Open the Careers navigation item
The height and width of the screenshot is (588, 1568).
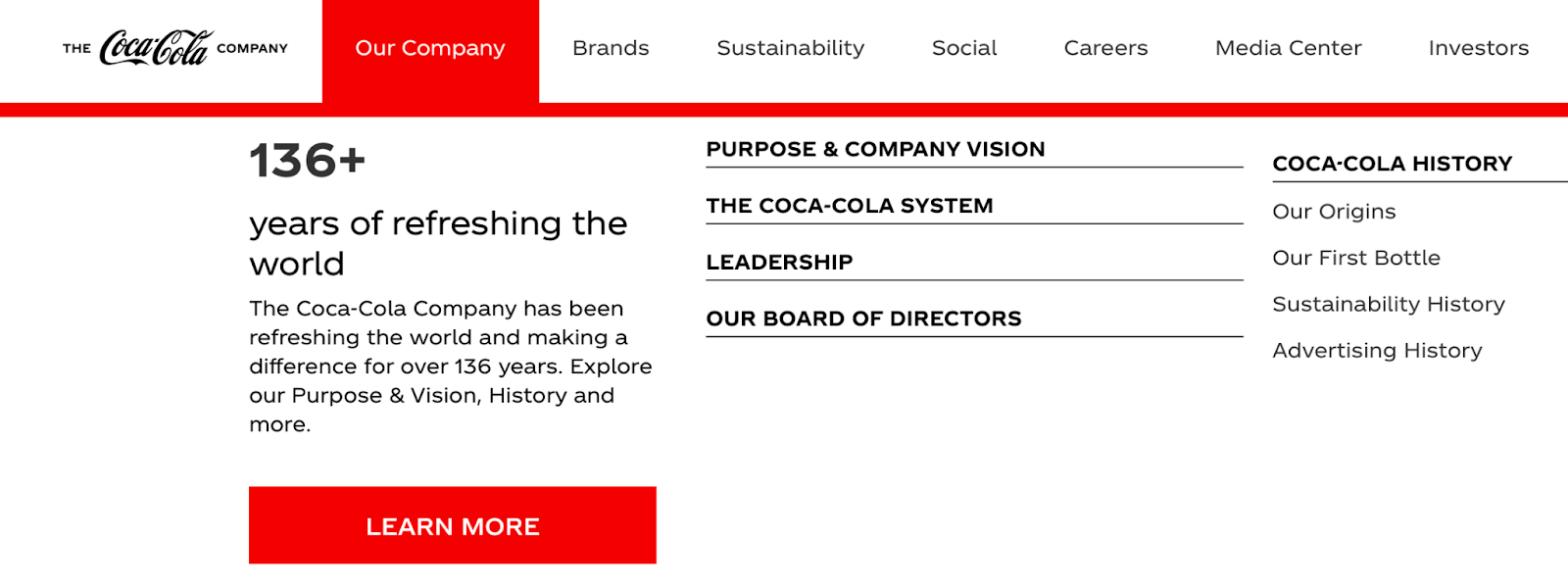coord(1105,48)
